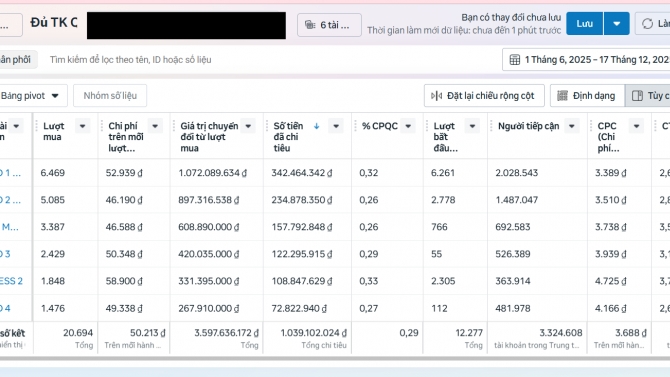The image size is (670, 377).
Task: Click the horizontal scrollbar below the table
Action: tap(335, 359)
